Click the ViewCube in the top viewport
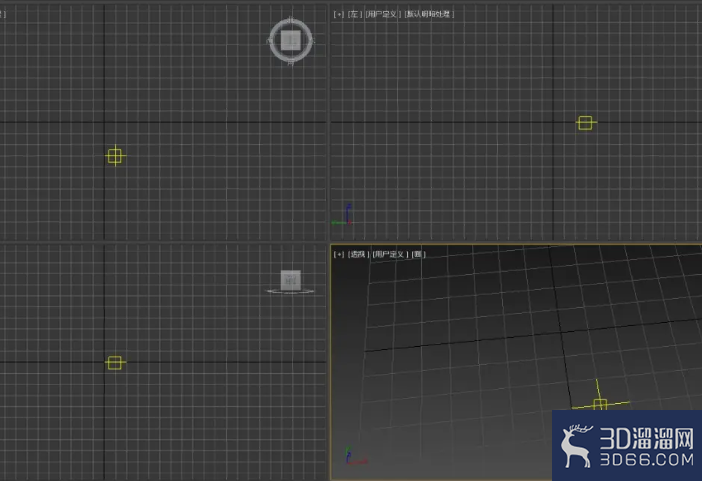The height and width of the screenshot is (481, 702). (x=291, y=40)
